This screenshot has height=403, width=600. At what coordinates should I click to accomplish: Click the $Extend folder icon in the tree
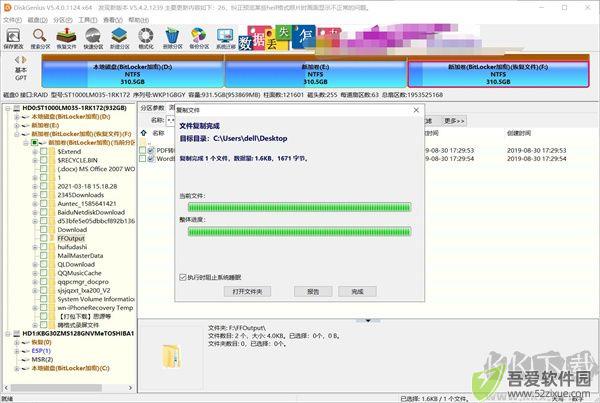coord(52,152)
